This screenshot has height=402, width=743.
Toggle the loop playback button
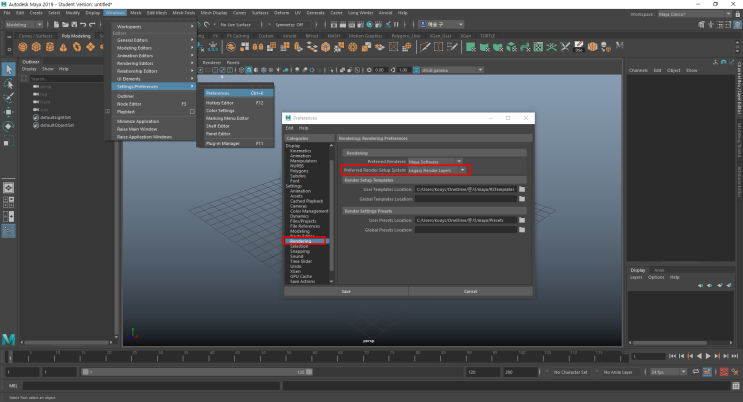tap(696, 372)
